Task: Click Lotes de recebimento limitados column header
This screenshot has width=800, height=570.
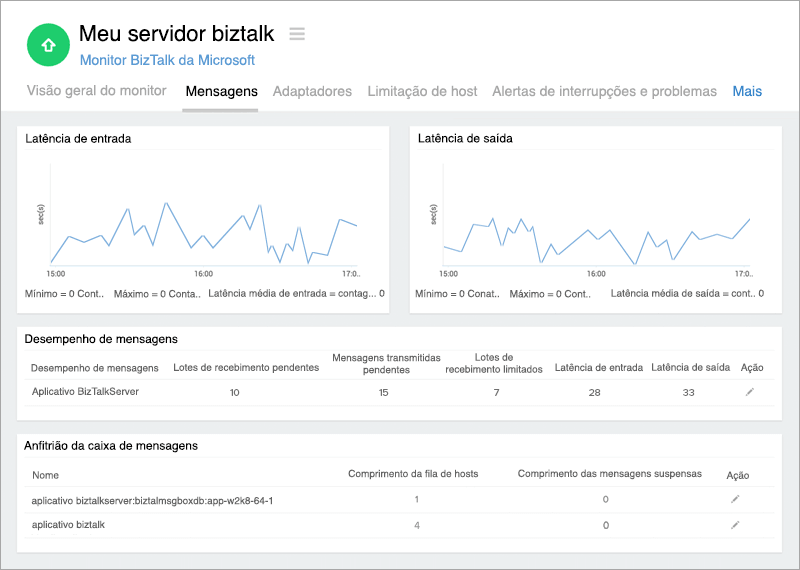Action: click(x=494, y=363)
